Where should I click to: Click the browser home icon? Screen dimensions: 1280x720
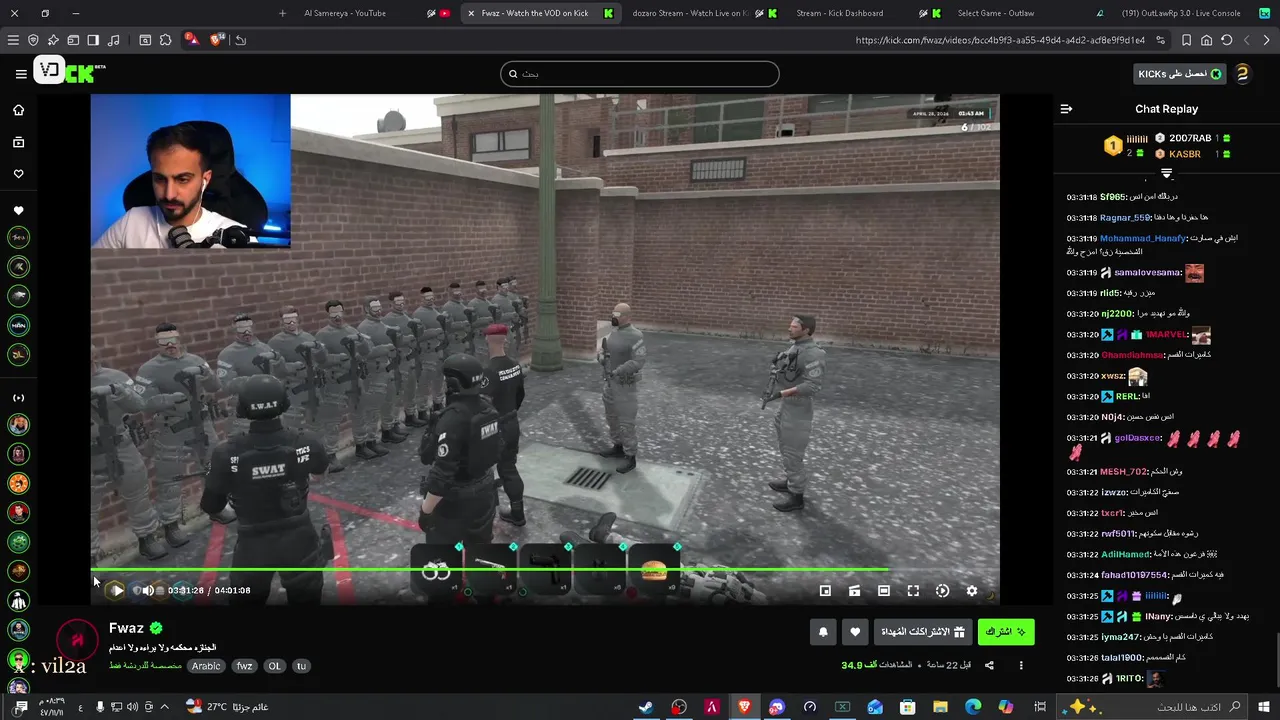(x=1207, y=40)
